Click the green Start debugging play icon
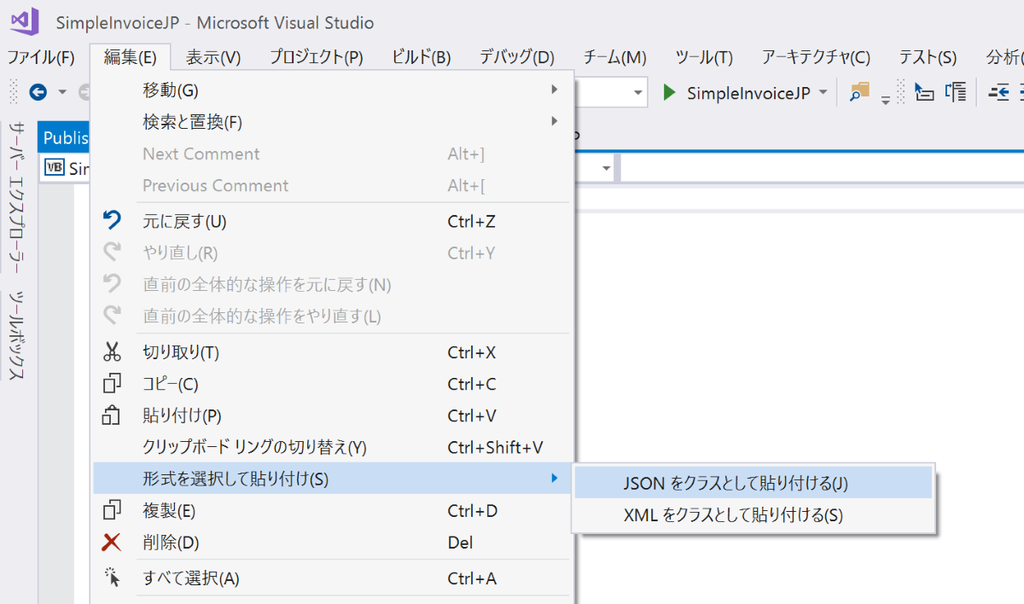 669,93
